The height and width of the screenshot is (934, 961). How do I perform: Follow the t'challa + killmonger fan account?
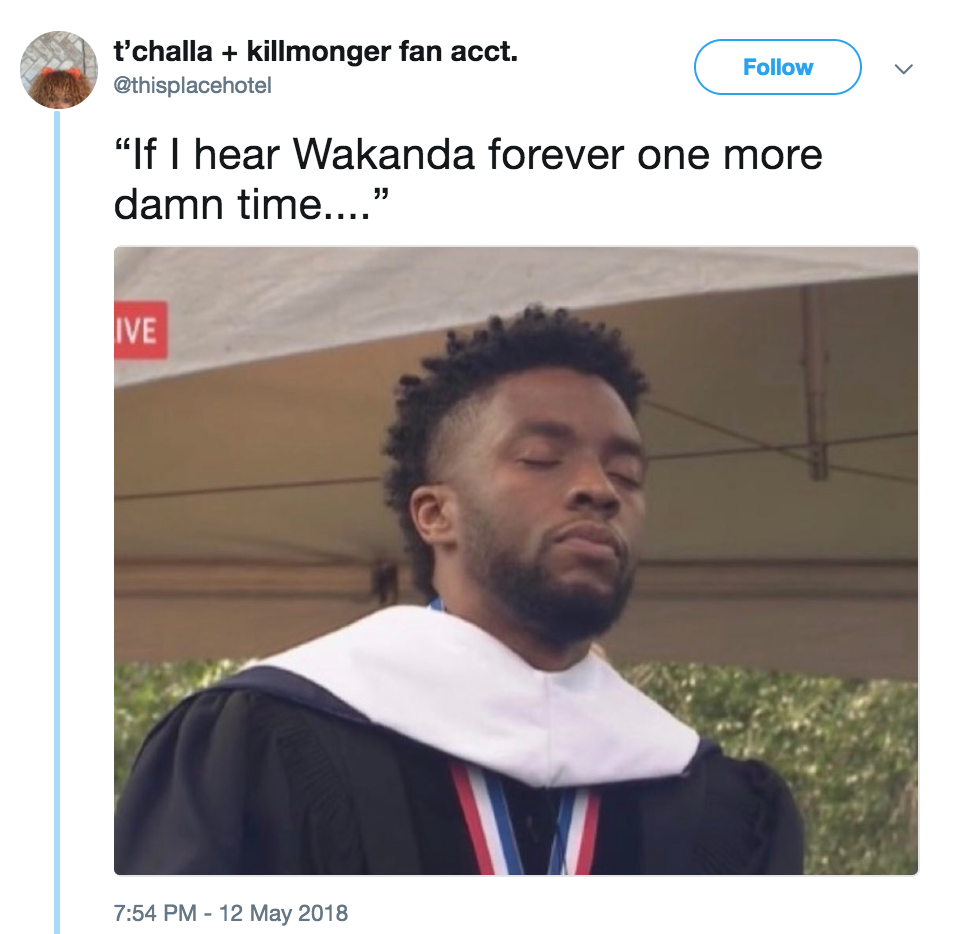pos(778,67)
